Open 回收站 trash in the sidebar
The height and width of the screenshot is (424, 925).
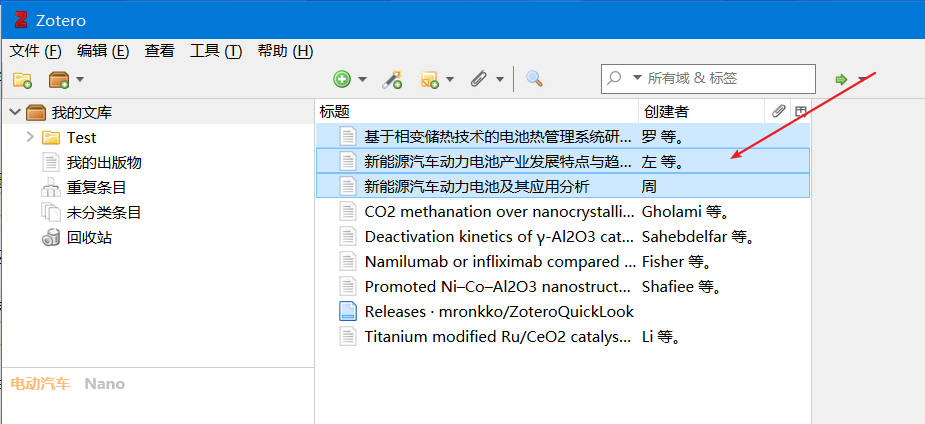(x=89, y=238)
